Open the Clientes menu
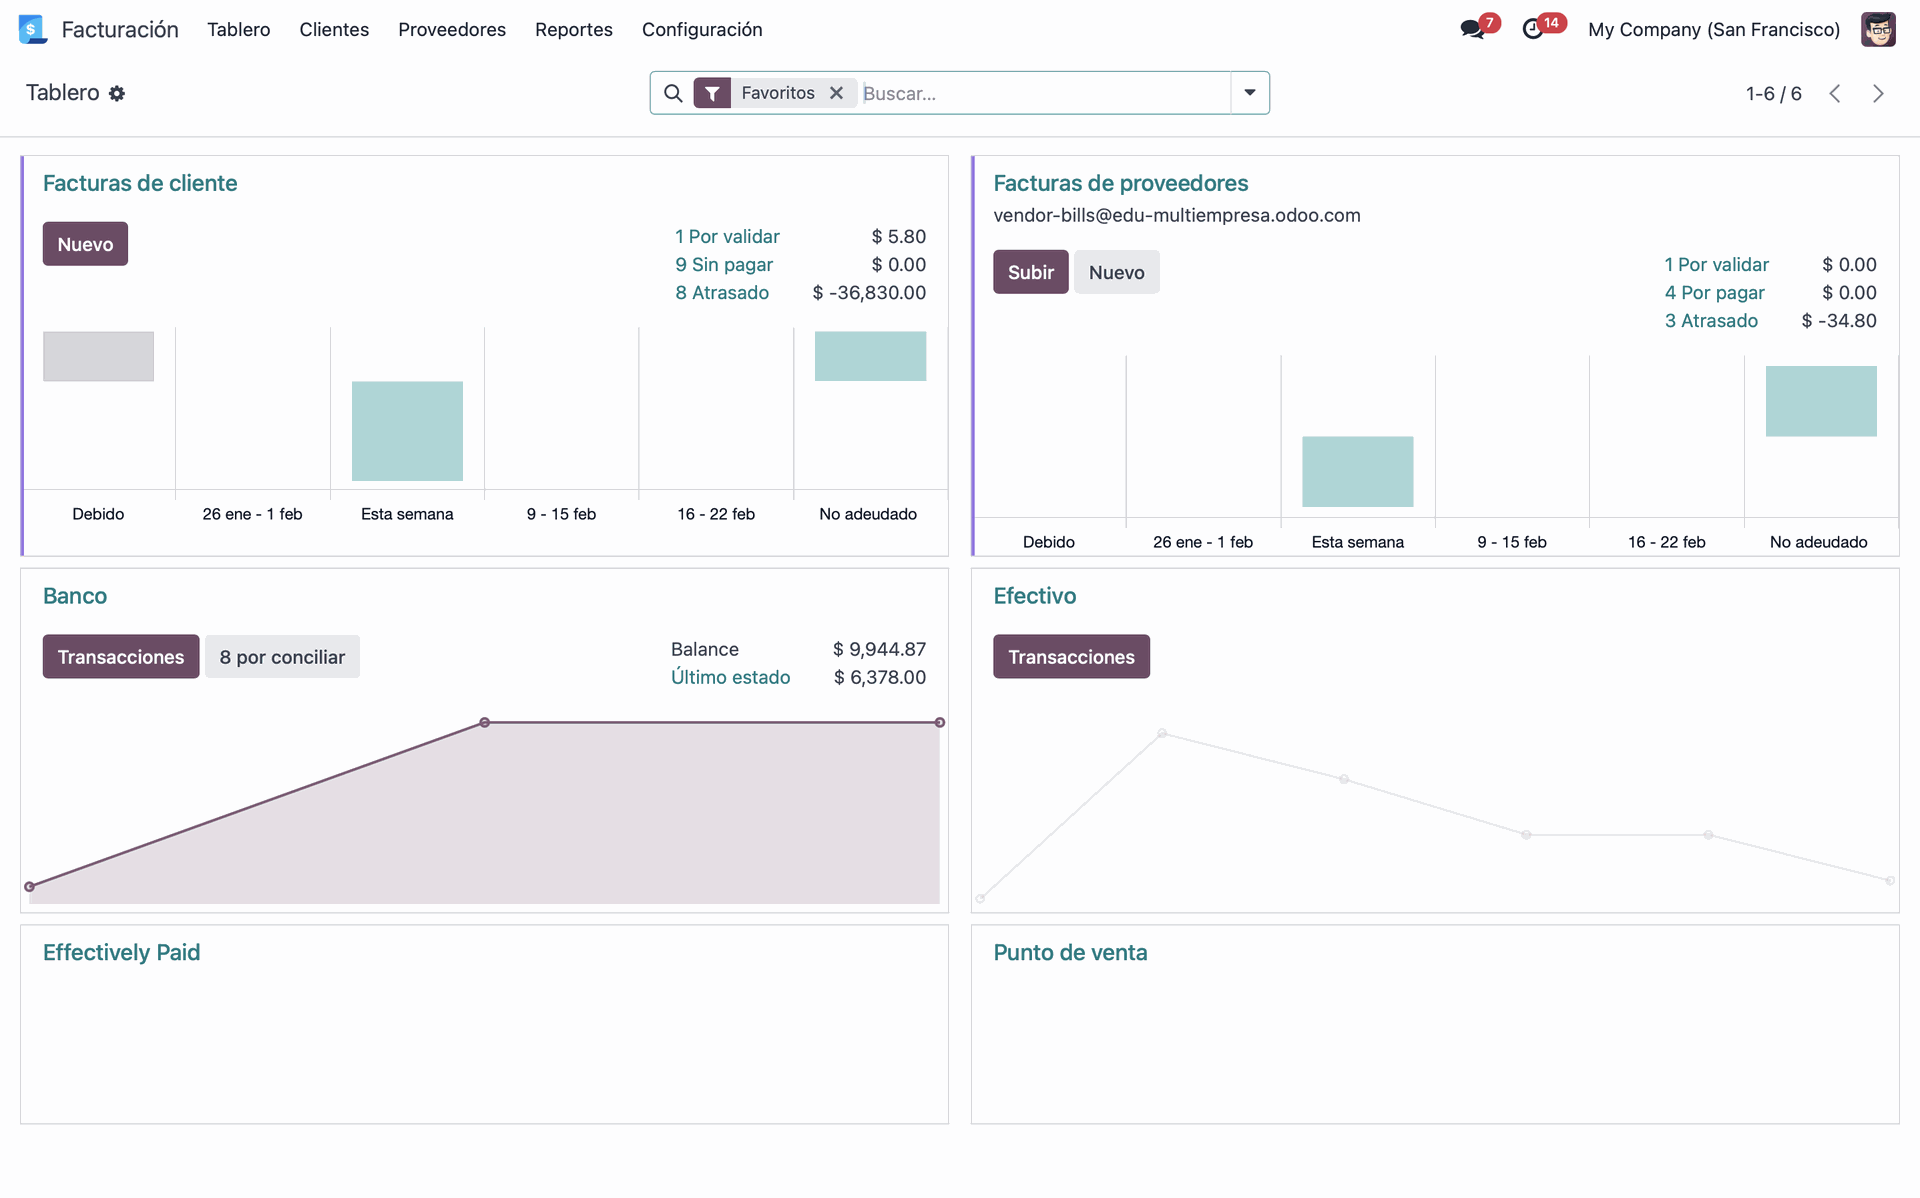Screen dimensions: 1920x1198 pyautogui.click(x=334, y=29)
